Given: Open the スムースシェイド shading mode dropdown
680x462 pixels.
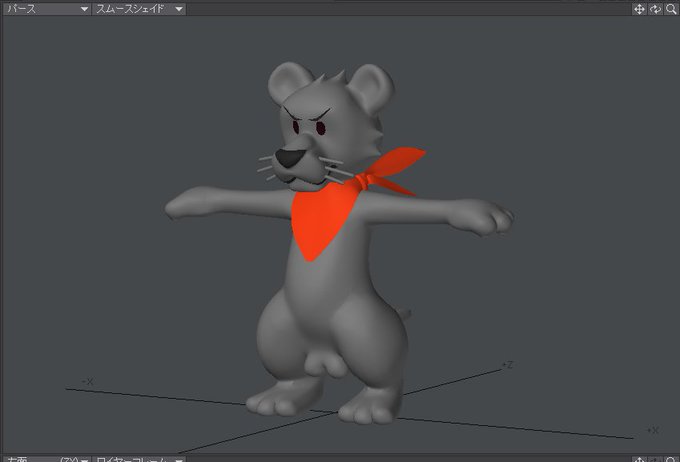Looking at the screenshot, I should tap(139, 9).
